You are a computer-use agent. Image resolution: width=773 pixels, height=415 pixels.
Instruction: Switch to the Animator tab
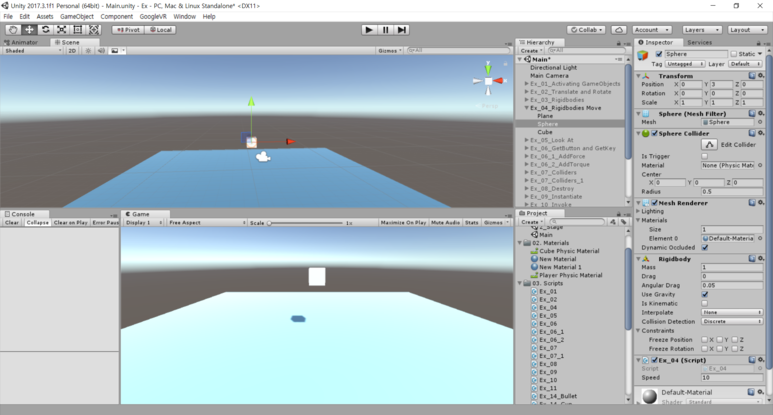[x=21, y=42]
